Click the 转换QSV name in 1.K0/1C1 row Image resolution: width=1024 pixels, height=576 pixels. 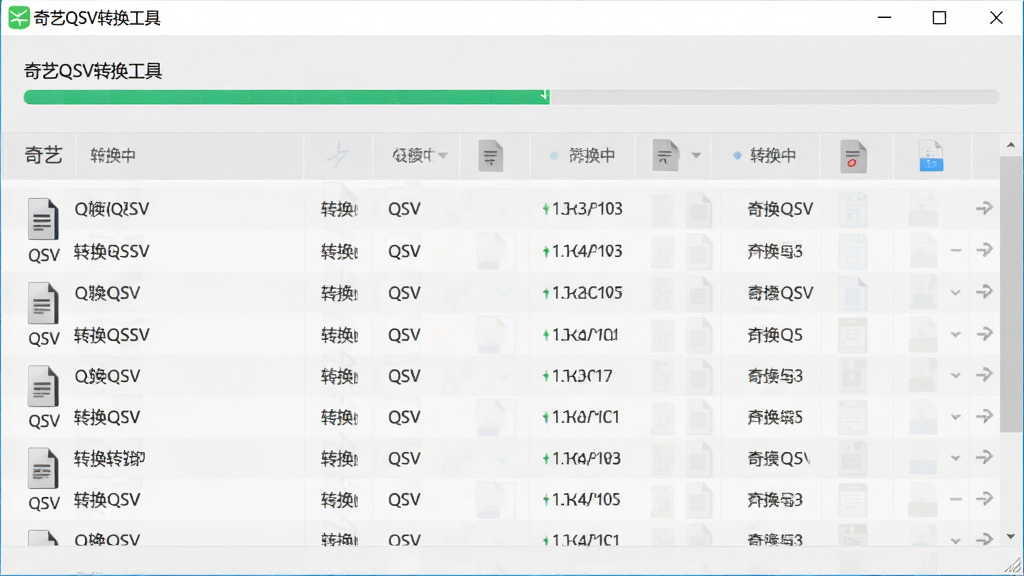click(x=106, y=417)
